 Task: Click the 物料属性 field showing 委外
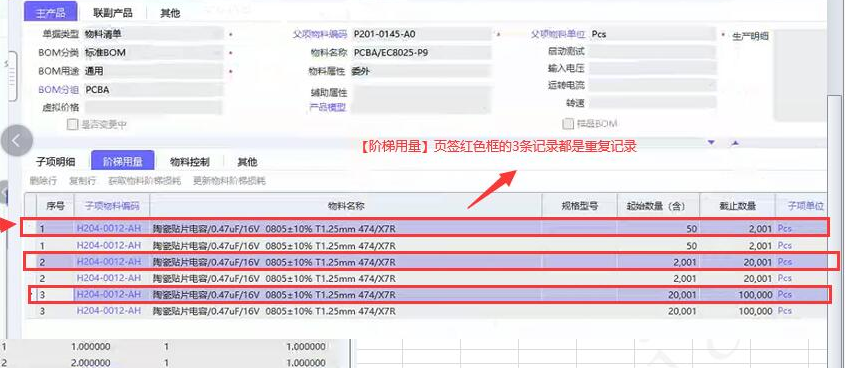point(421,71)
